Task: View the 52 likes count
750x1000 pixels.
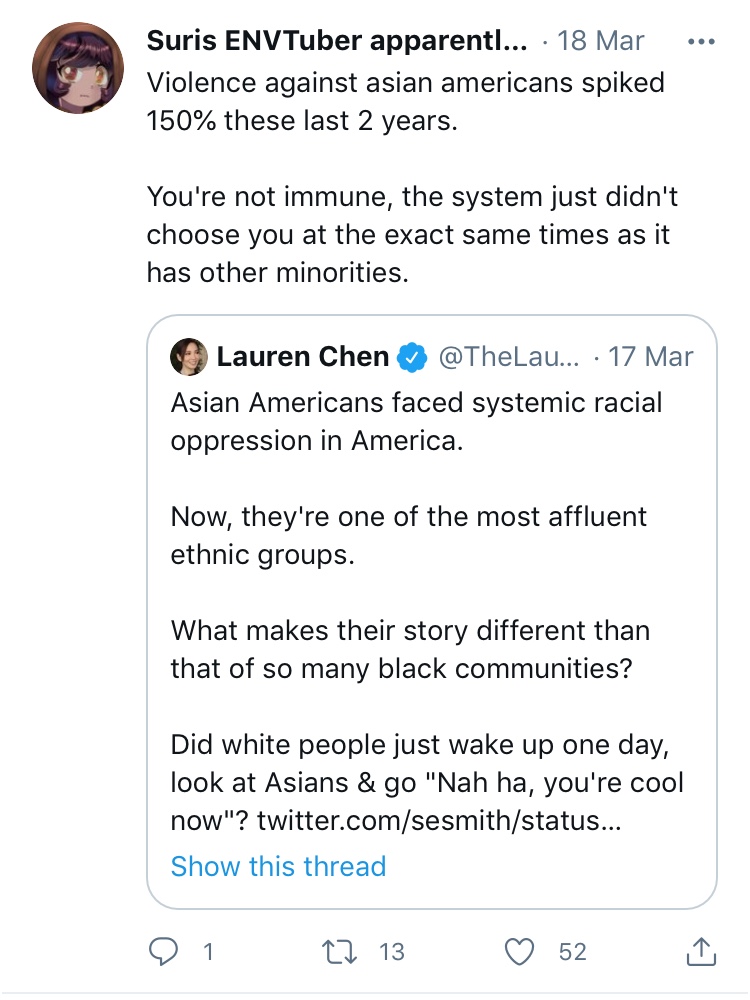Action: tap(572, 952)
